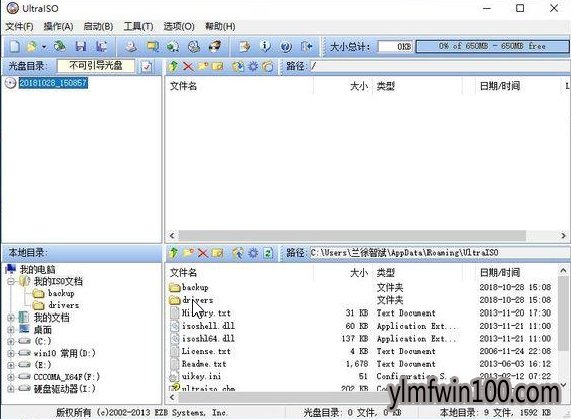Screen dimensions: 571x419
Task: Click the Burn CD/DVD image icon
Action: (x=215, y=47)
